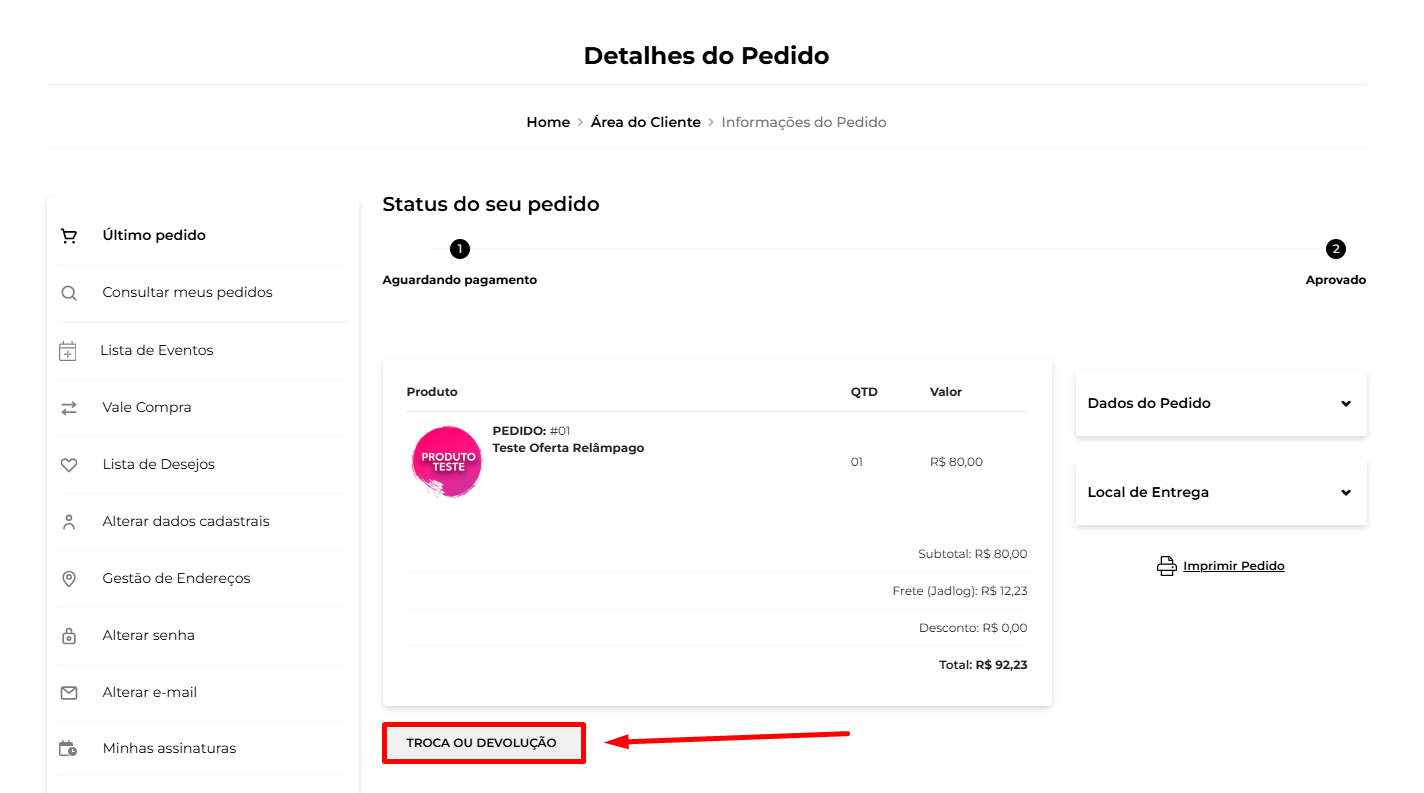Viewport: 1424px width, 793px height.
Task: Click the exchange arrows icon for Vale Compra
Action: click(69, 408)
